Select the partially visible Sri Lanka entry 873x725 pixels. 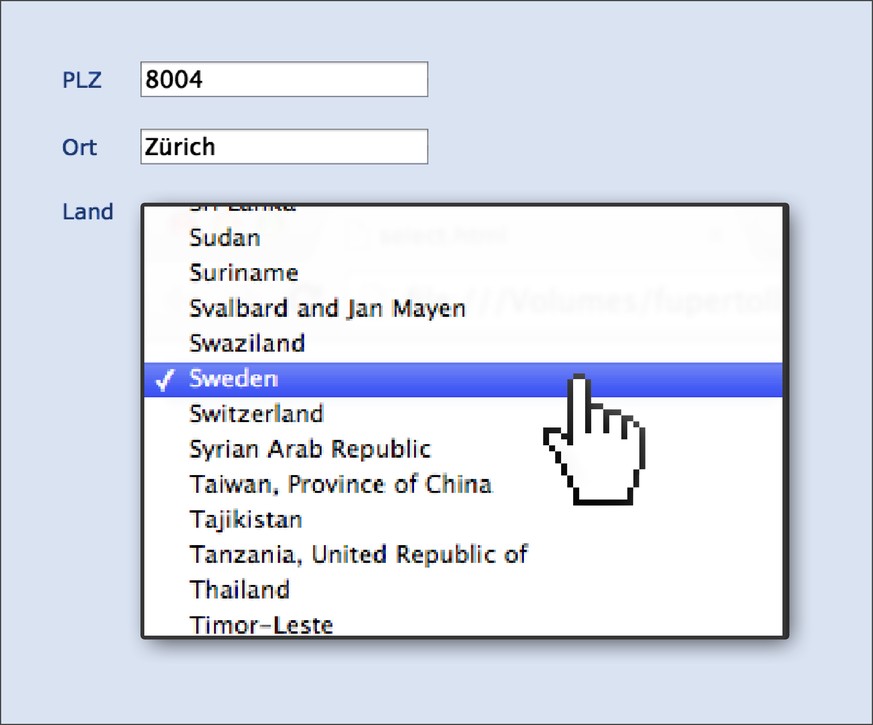point(463,210)
